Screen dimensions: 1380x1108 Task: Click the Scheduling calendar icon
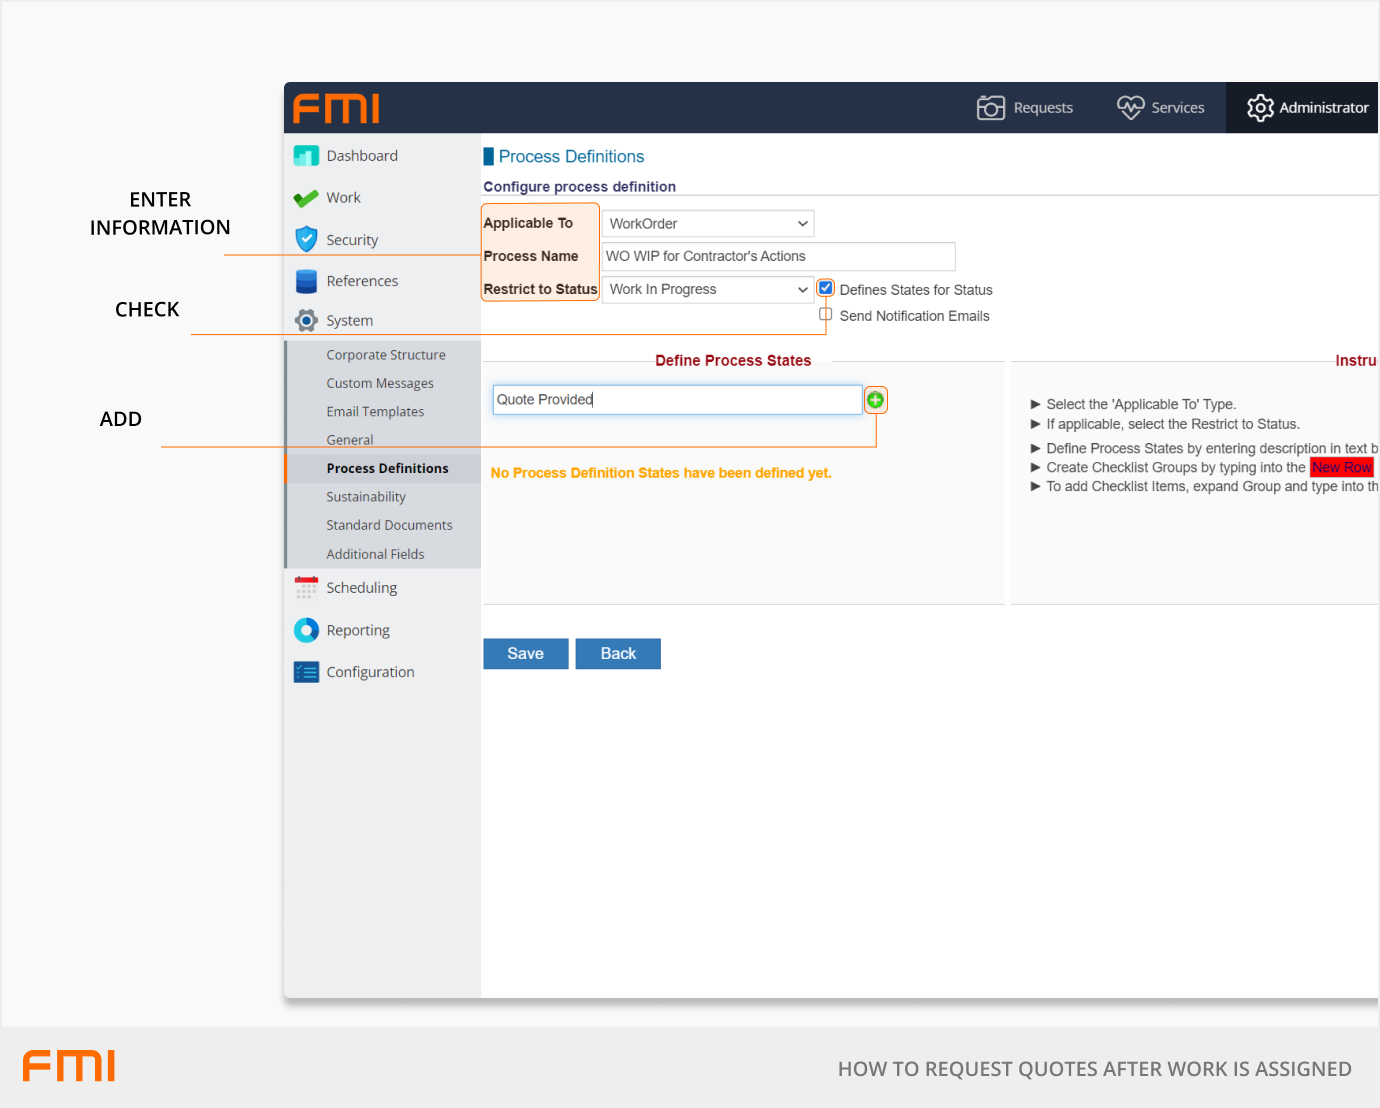[x=306, y=588]
